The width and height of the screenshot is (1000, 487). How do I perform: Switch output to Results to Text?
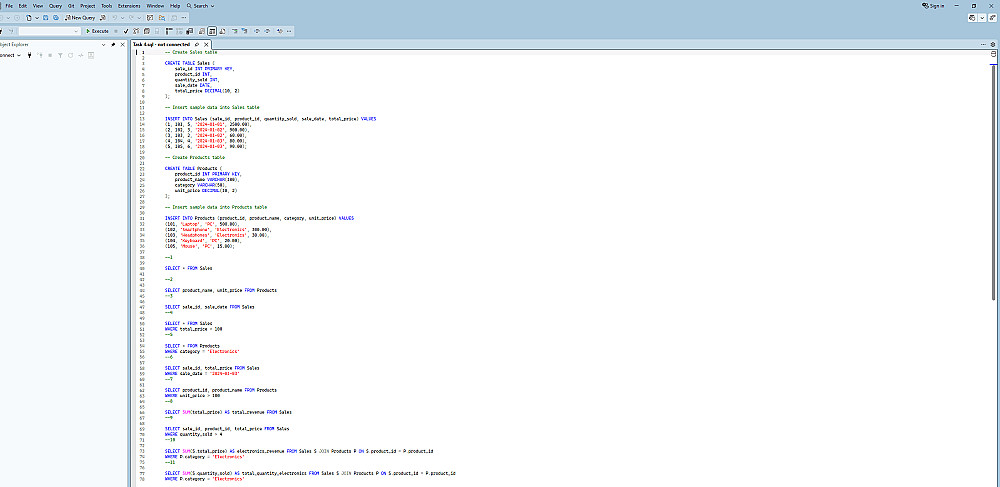click(x=202, y=31)
